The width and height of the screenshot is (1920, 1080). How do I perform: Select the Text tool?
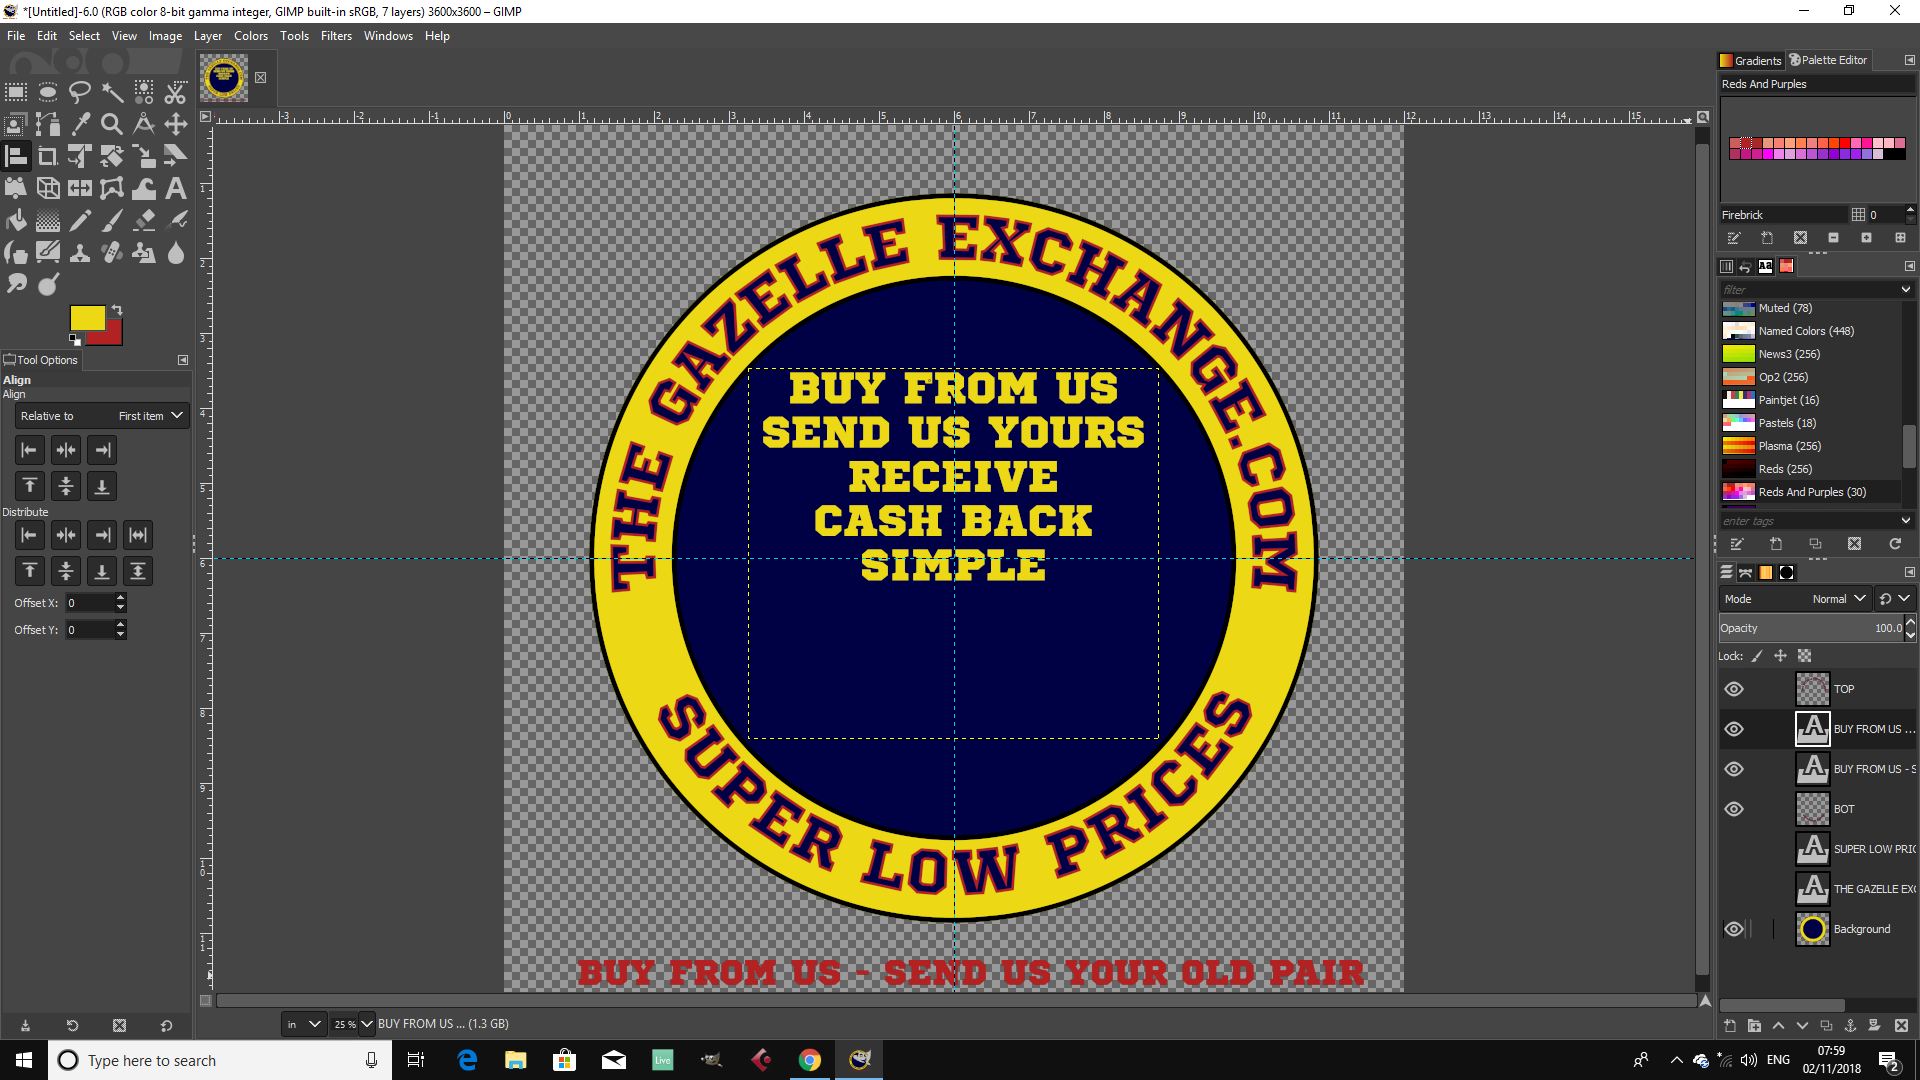click(x=176, y=188)
